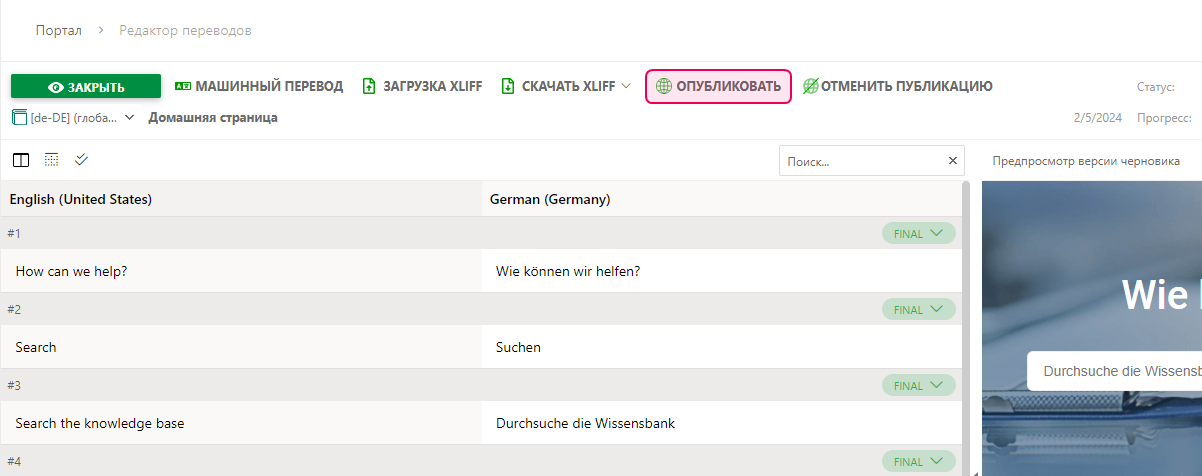Click the side-by-side columns view icon
1202x476 pixels.
(21, 160)
